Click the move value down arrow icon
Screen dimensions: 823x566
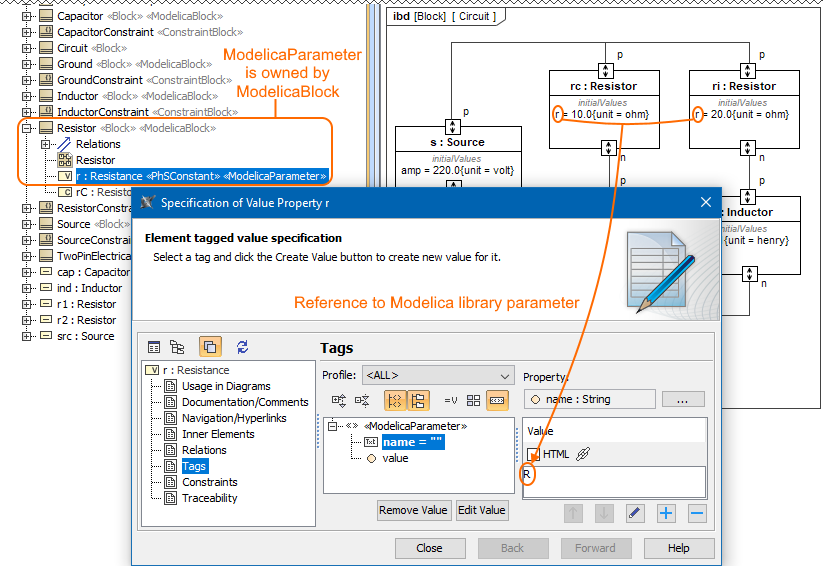(x=604, y=513)
